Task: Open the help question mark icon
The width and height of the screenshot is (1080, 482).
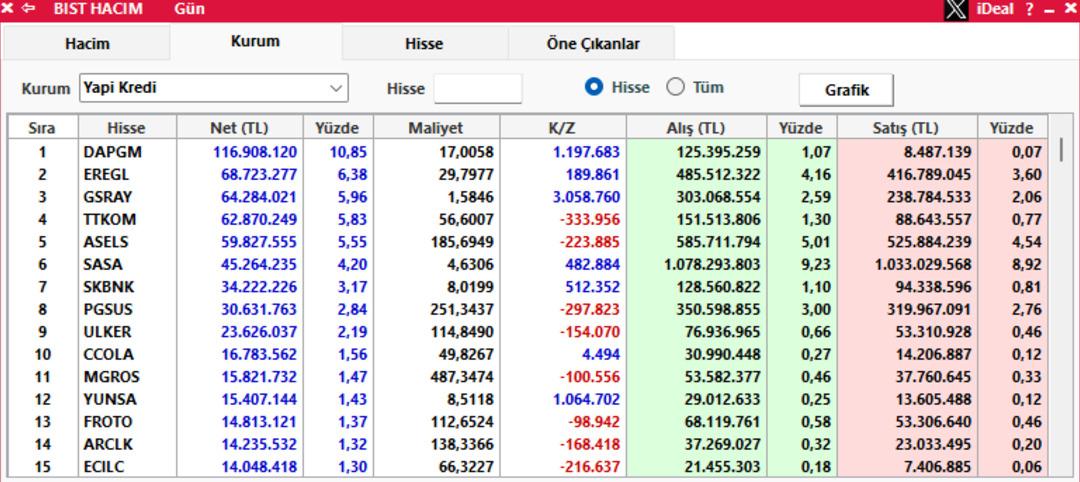Action: (x=1029, y=10)
